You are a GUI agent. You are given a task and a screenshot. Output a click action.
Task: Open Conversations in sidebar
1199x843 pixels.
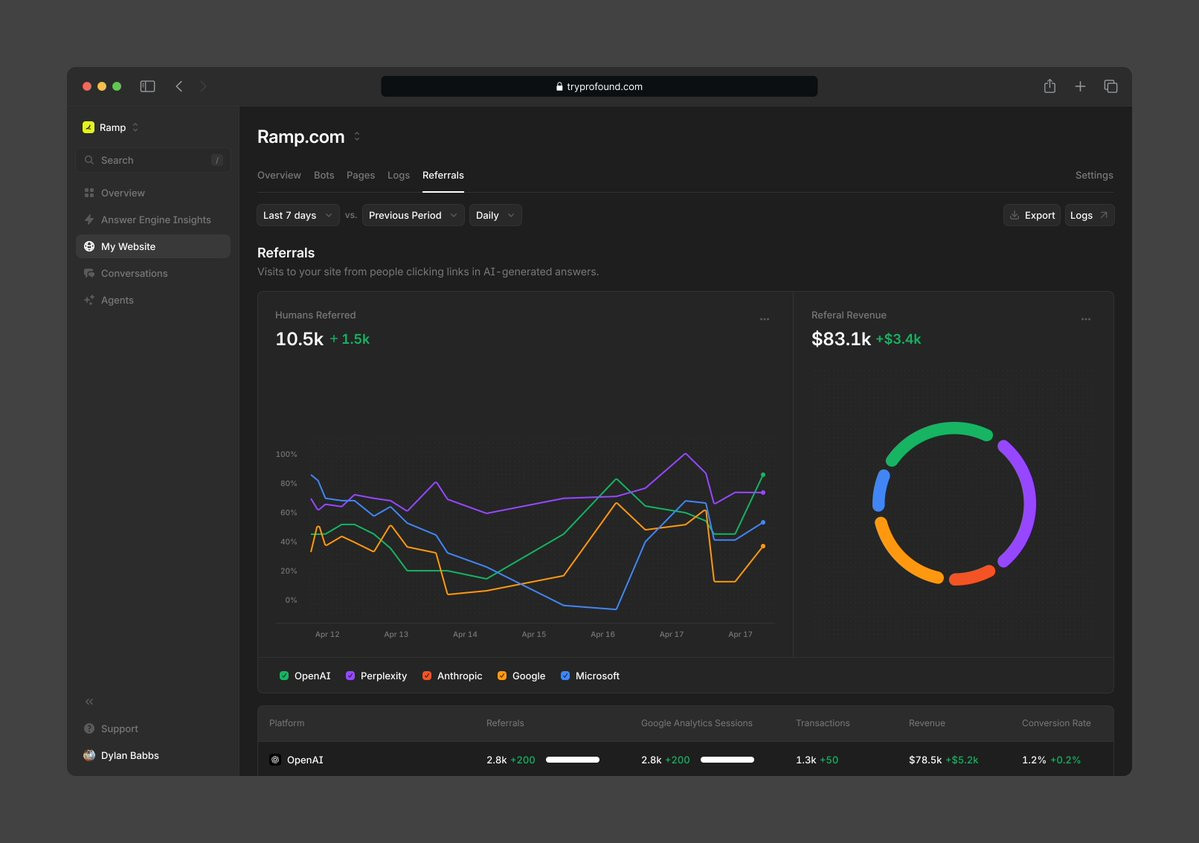pyautogui.click(x=153, y=273)
